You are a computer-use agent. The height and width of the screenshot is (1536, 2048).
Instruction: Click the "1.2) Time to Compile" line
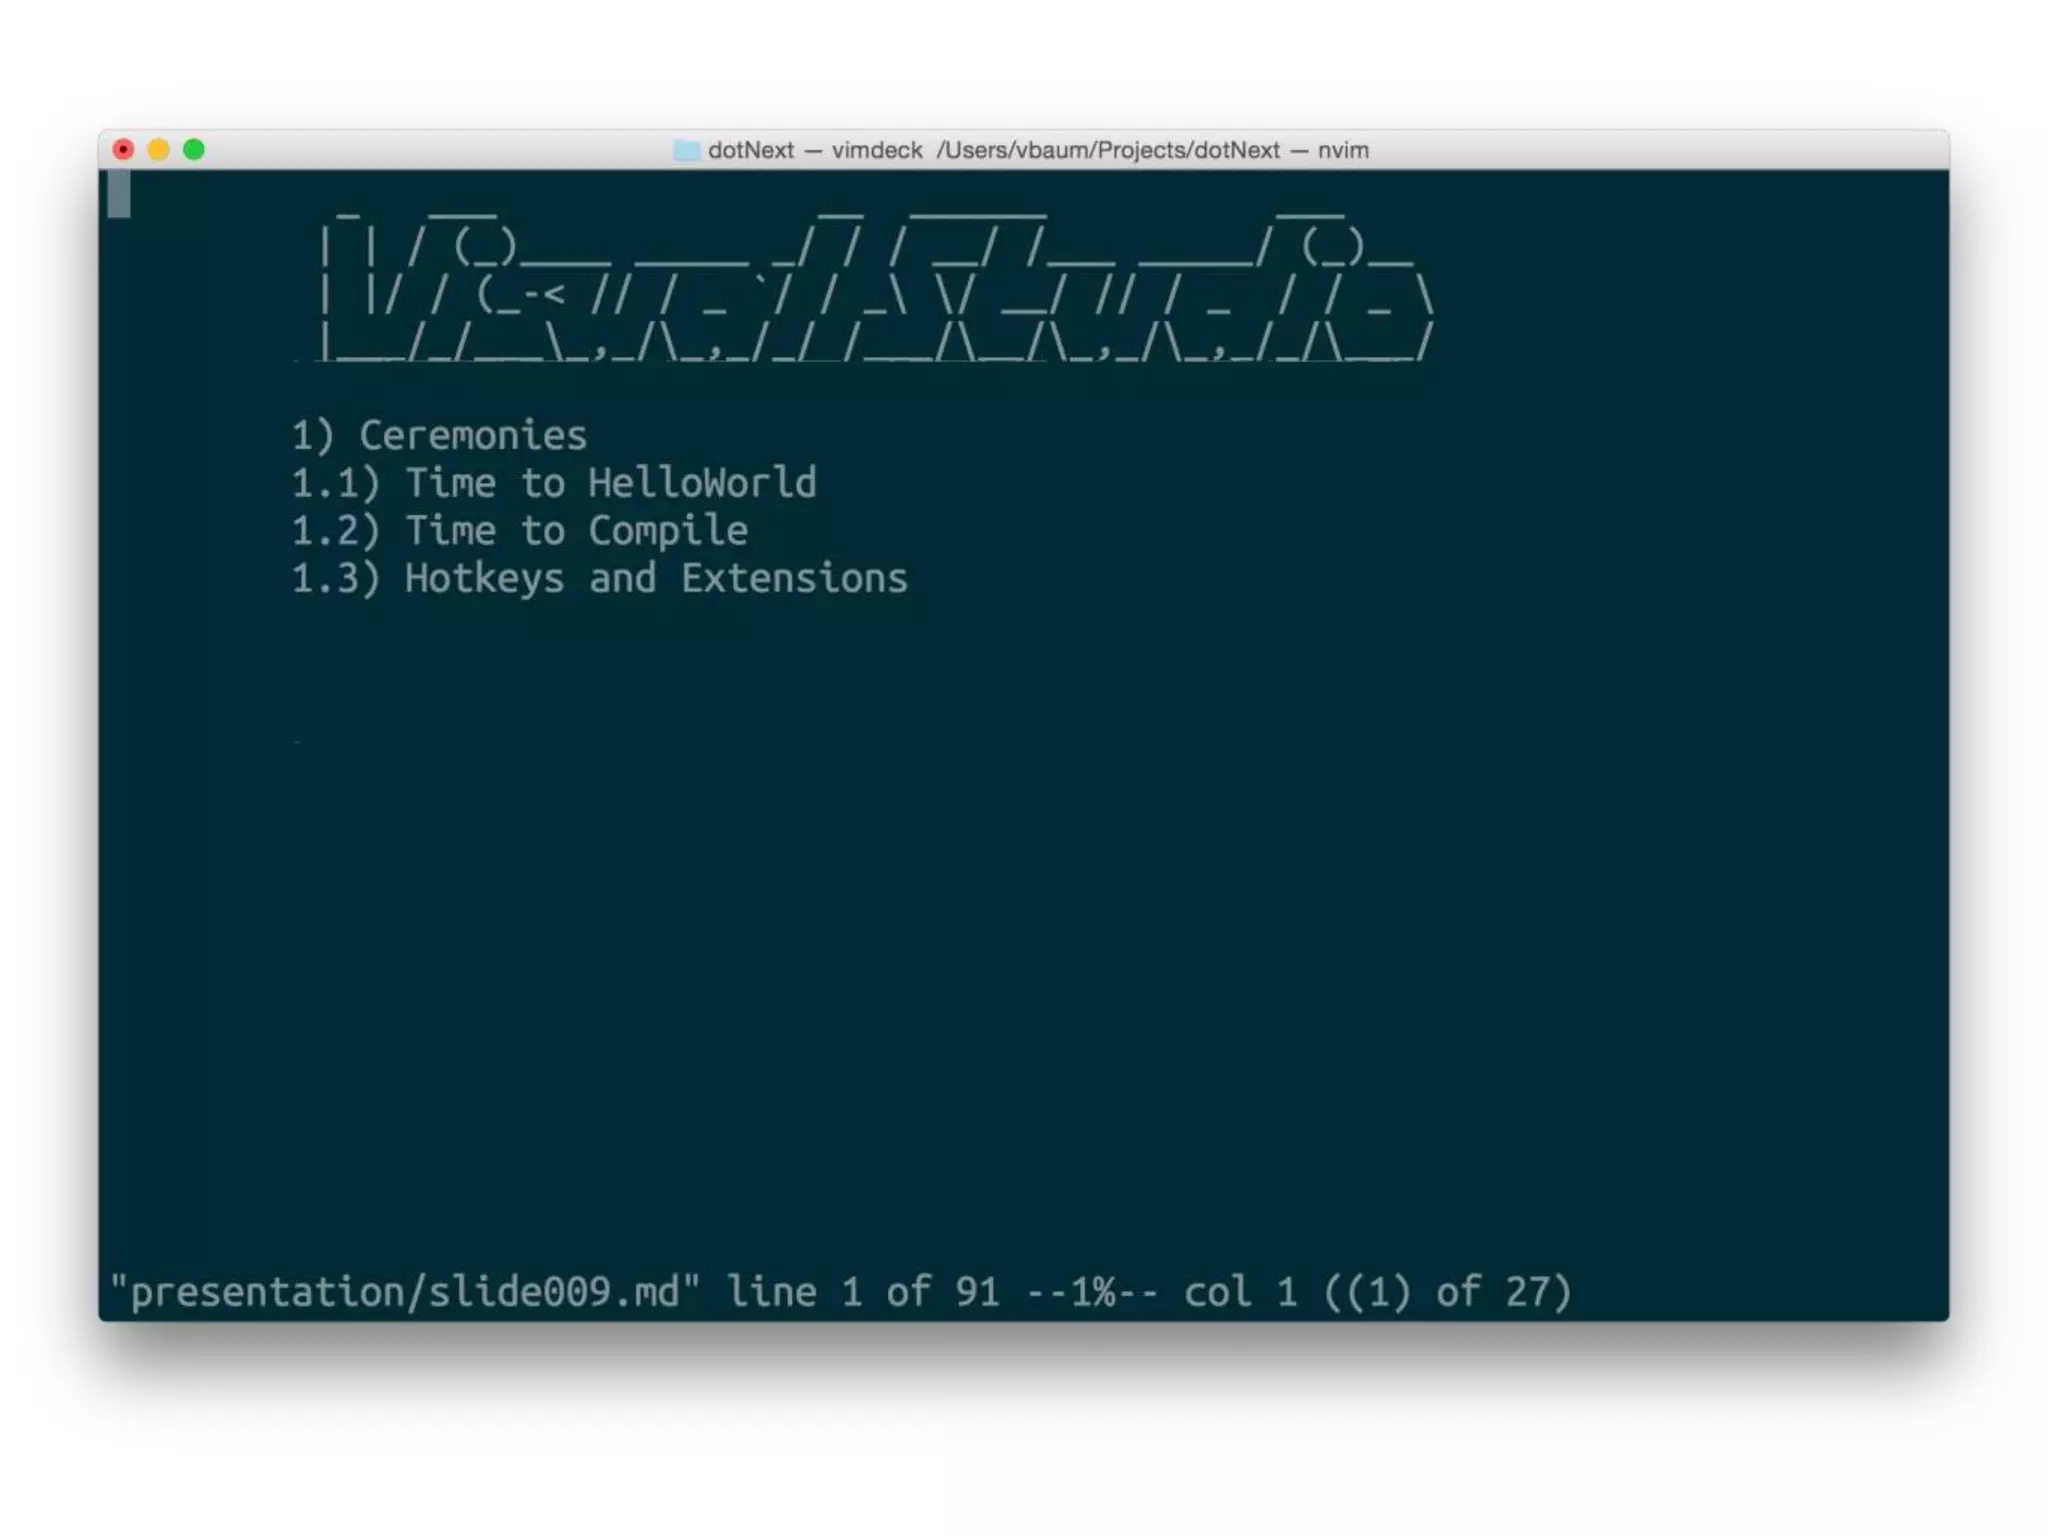pyautogui.click(x=520, y=531)
